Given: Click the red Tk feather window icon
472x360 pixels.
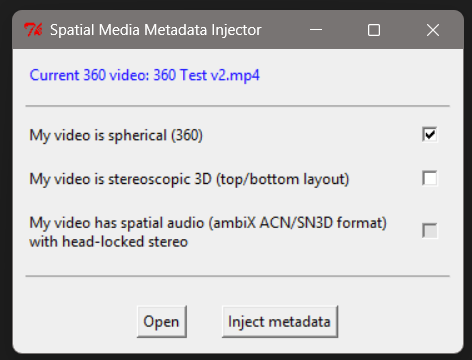Looking at the screenshot, I should pos(33,30).
